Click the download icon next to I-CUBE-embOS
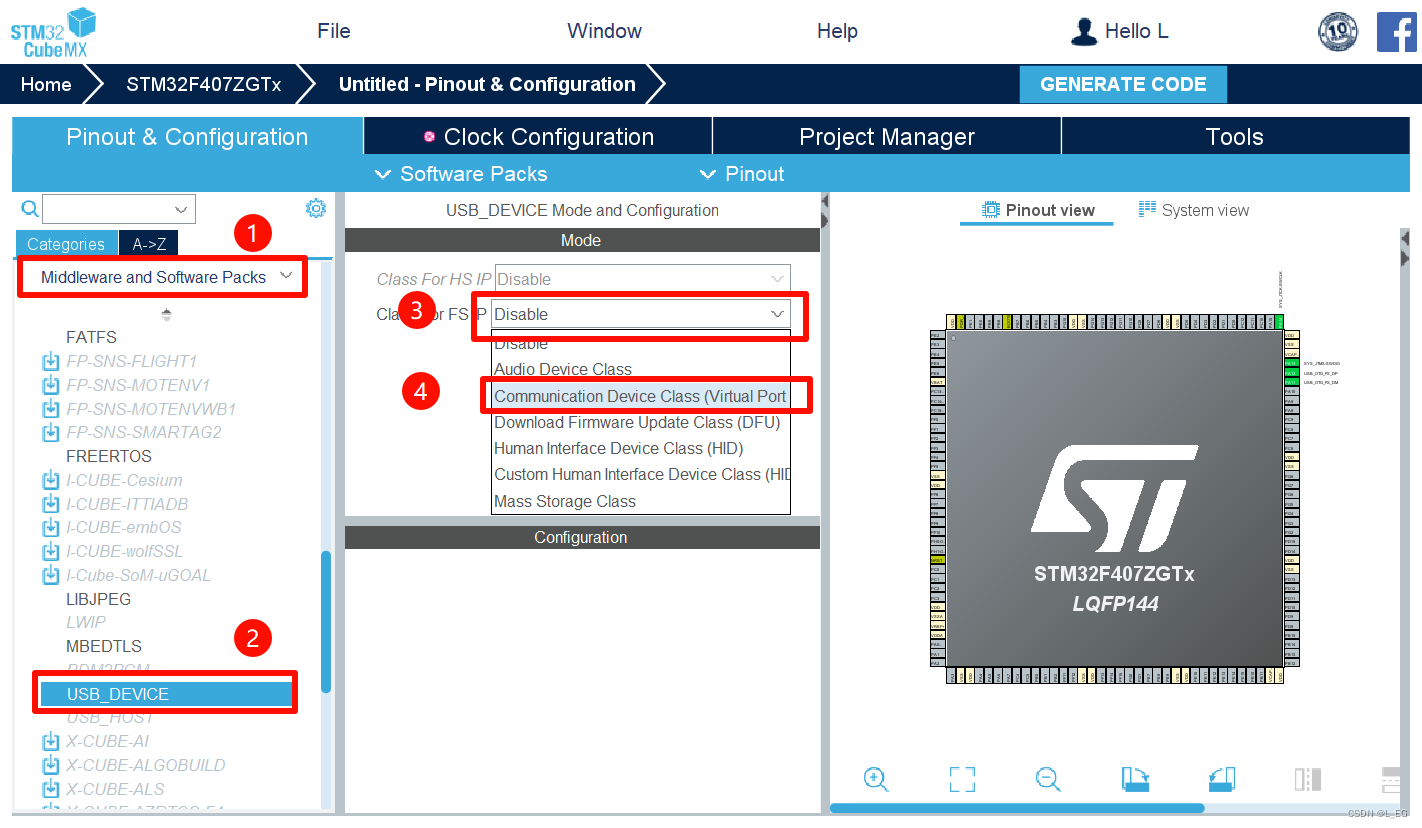Screen dimensions: 1422x828 coord(51,527)
